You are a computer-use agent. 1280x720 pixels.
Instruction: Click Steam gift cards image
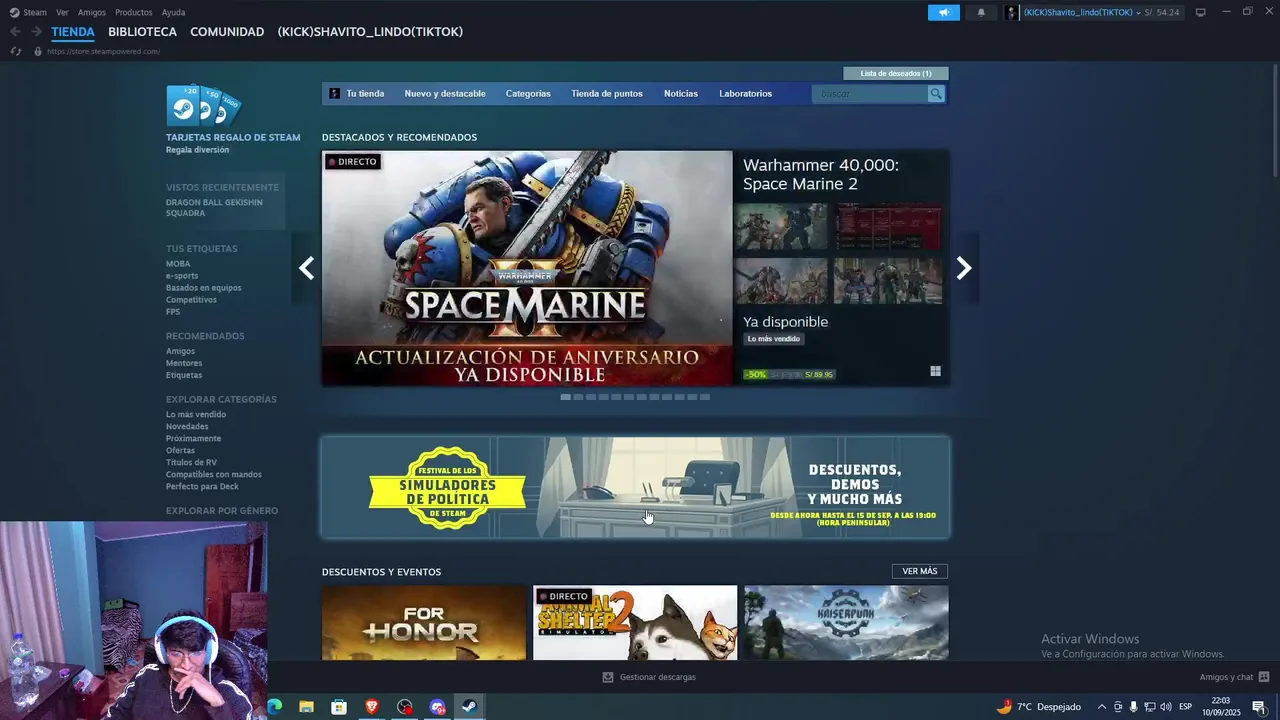click(204, 106)
